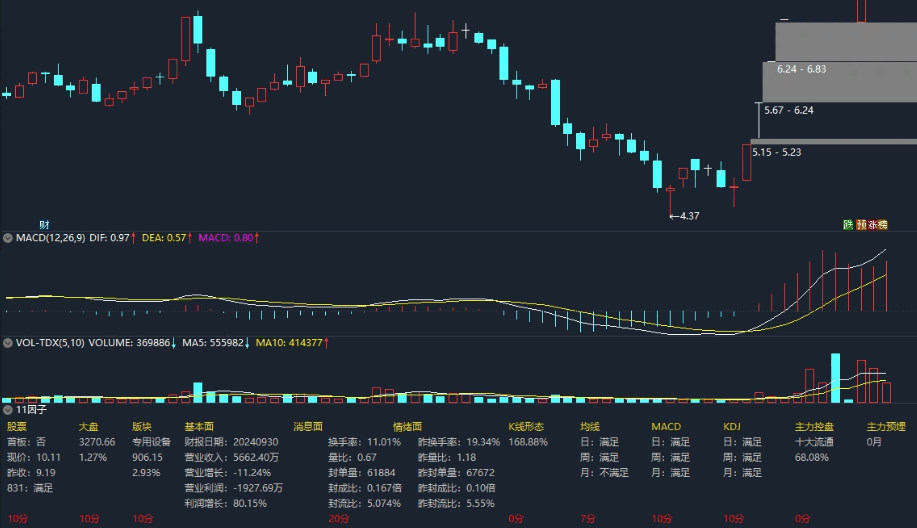The image size is (917, 528).
Task: Click the 昨收: 9.19 value
Action: coord(32,472)
